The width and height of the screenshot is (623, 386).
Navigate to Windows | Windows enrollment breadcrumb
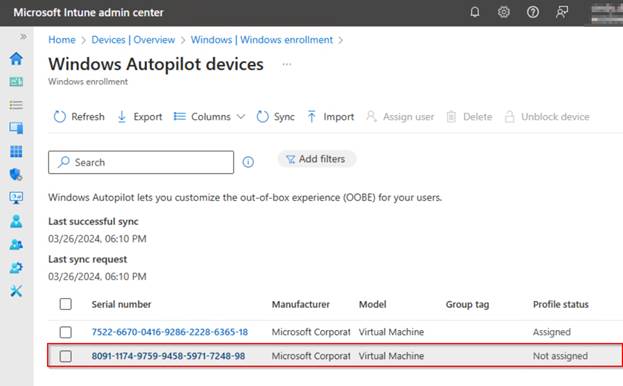[262, 40]
